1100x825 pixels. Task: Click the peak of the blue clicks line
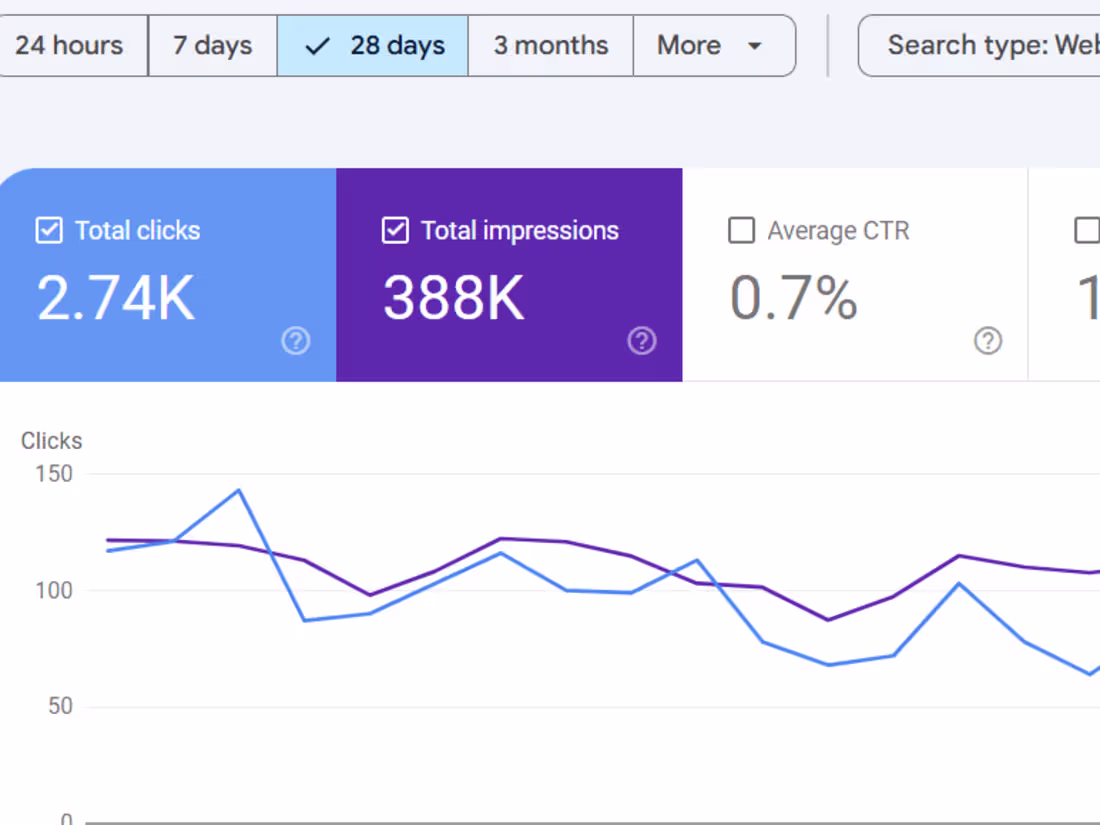coord(240,490)
